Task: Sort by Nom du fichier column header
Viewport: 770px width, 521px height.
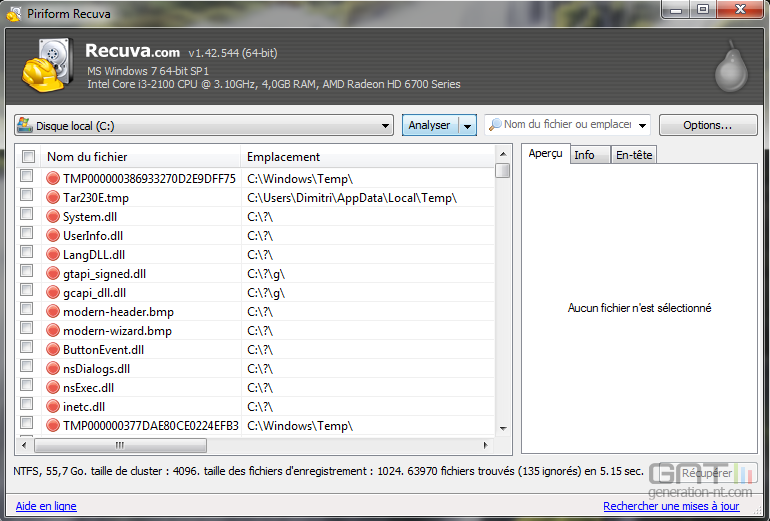Action: (x=141, y=157)
